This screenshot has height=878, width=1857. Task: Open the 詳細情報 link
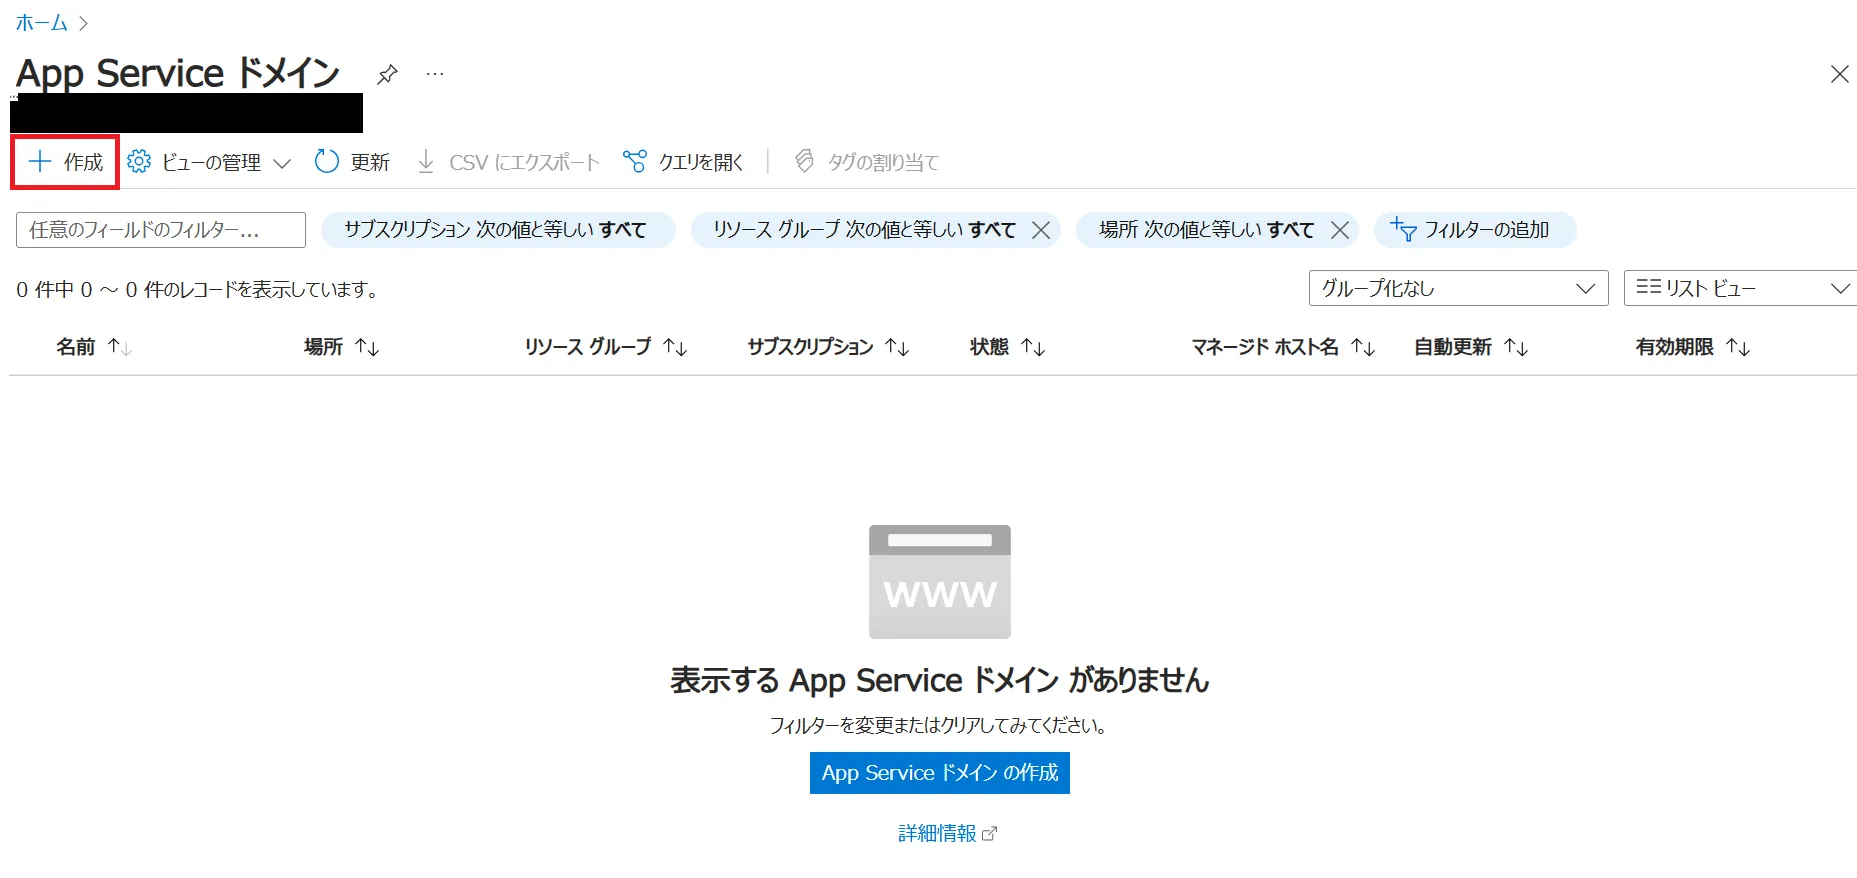947,833
